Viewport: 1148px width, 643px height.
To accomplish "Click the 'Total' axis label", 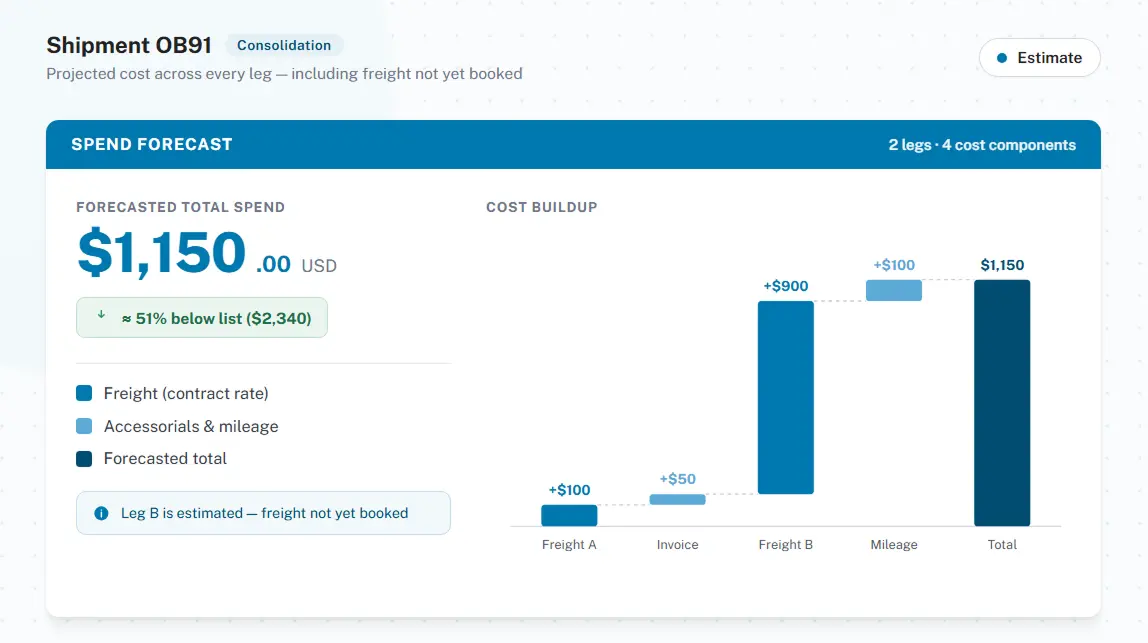I will click(x=1002, y=545).
